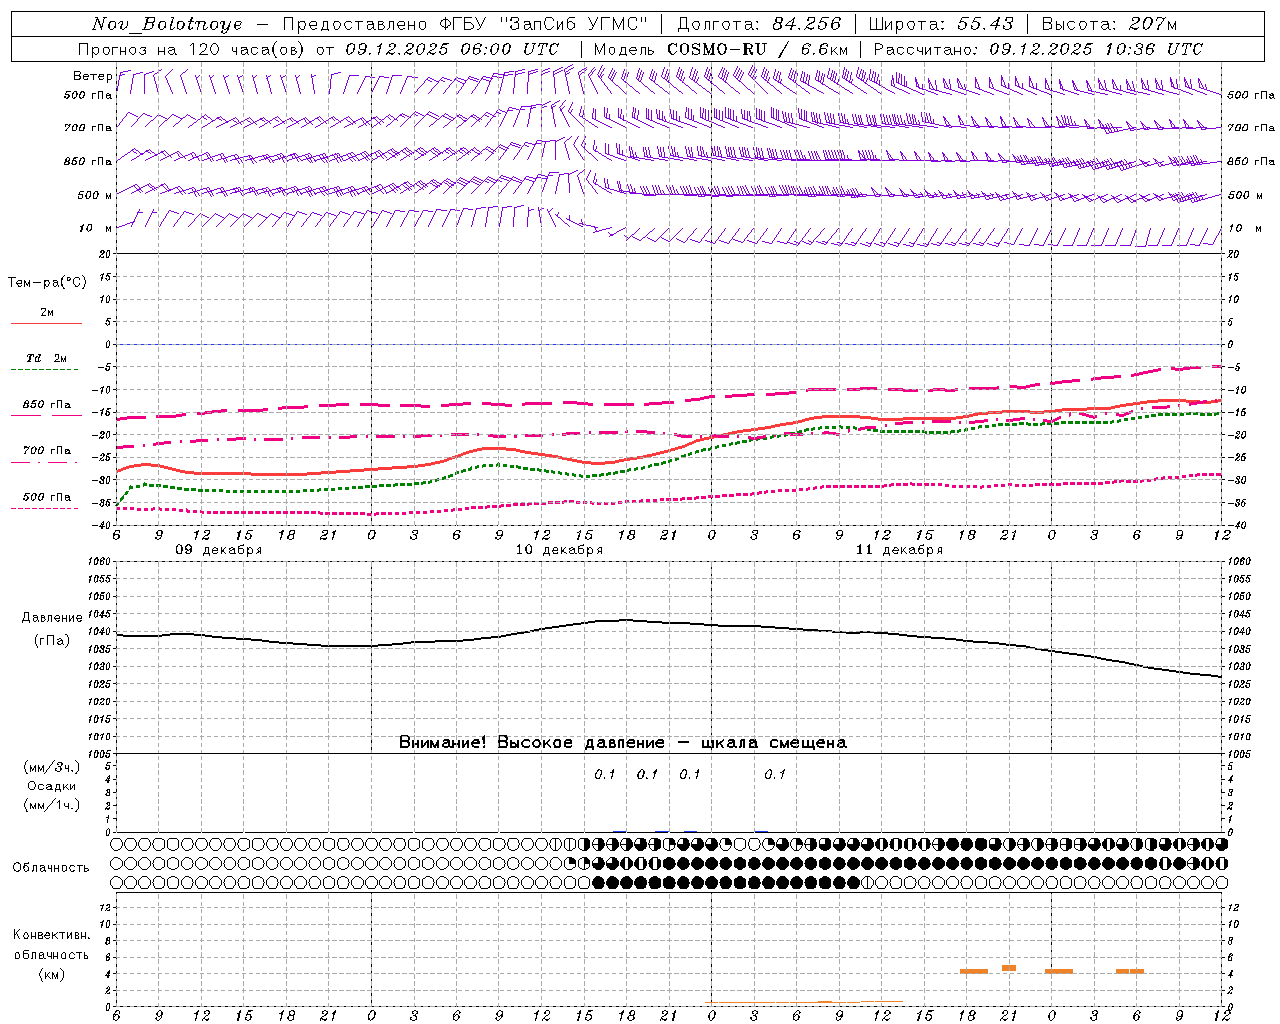Image resolution: width=1280 pixels, height=1024 pixels.
Task: Select the 500 гПа temperature legend line sample
Action: pos(45,508)
